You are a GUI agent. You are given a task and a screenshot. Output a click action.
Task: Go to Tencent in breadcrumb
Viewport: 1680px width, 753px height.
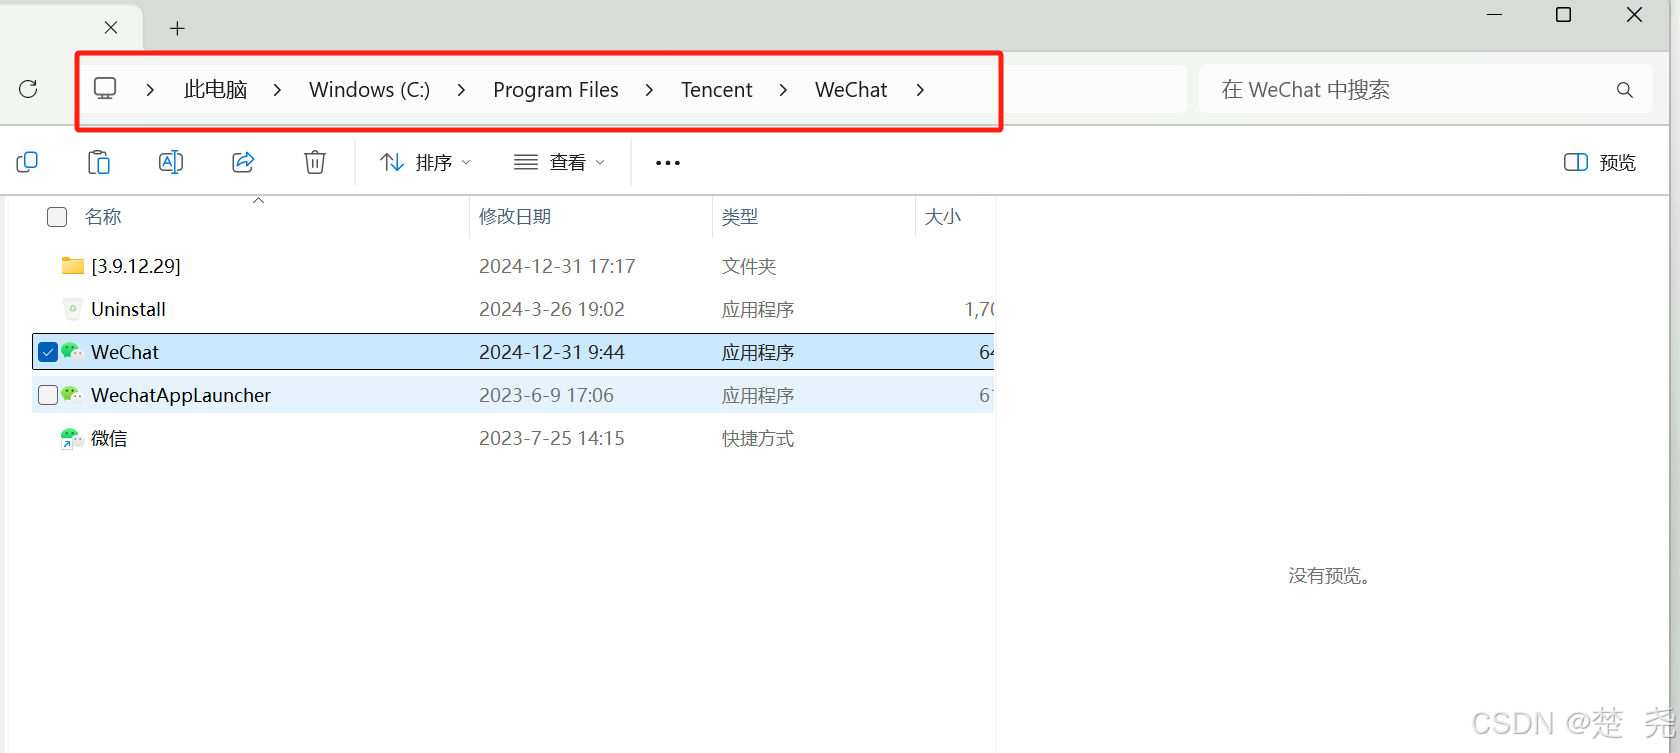click(x=717, y=90)
